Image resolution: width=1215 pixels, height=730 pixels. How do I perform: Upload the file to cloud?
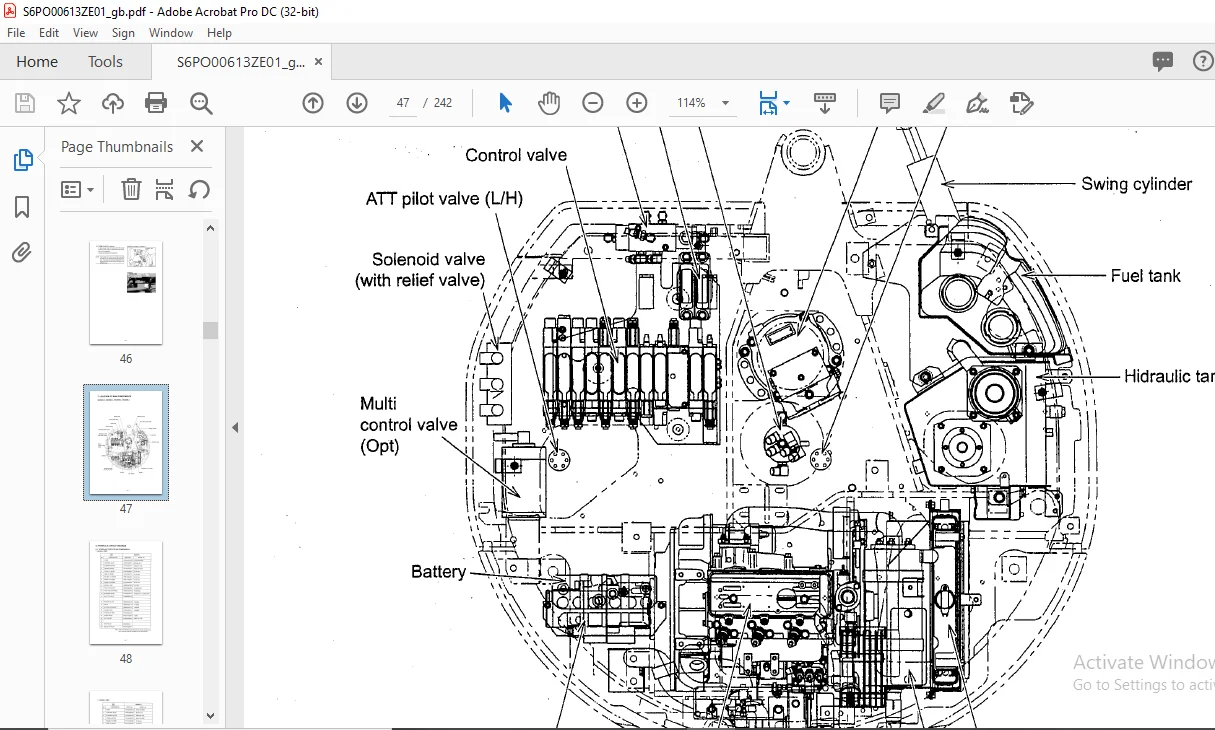click(x=113, y=103)
